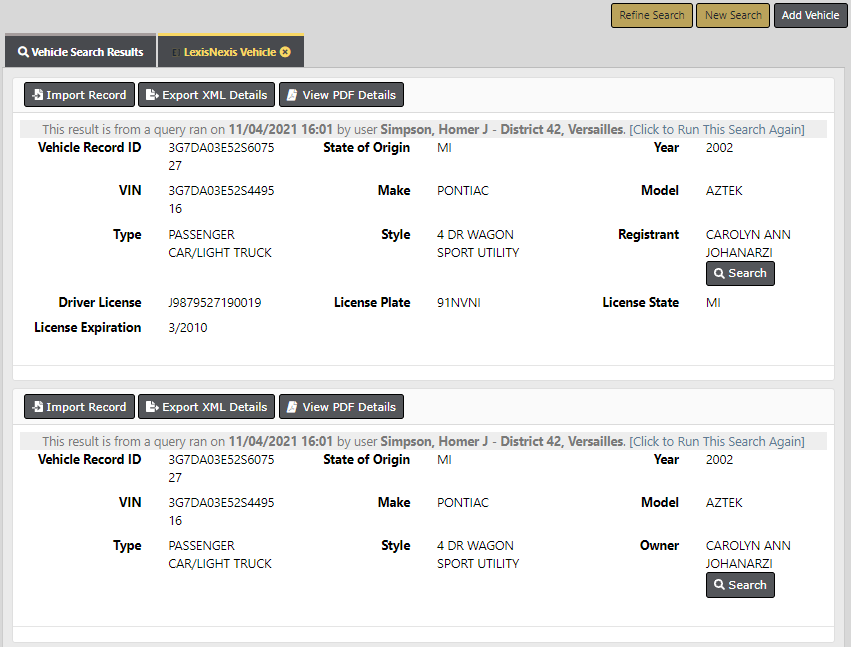Open PDF Details of second record
This screenshot has width=851, height=647.
click(341, 407)
